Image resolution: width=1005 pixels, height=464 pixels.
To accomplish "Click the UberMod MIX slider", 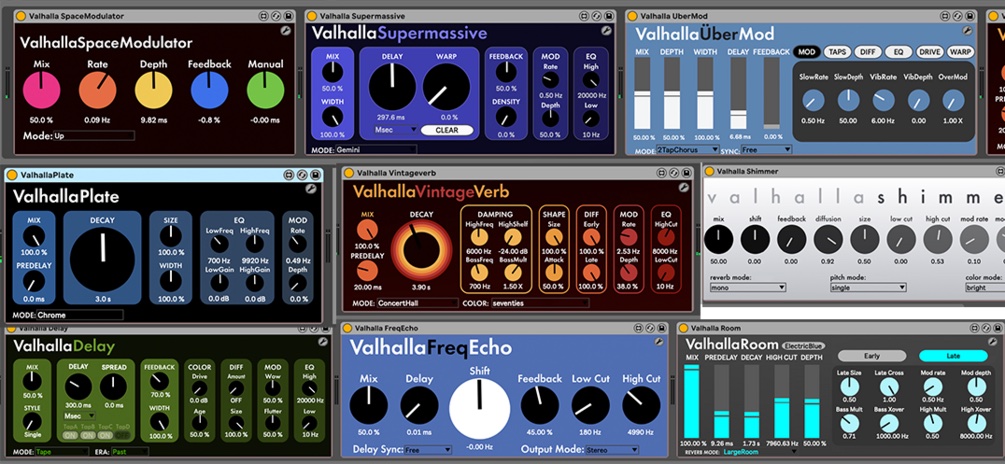I will 642,94.
